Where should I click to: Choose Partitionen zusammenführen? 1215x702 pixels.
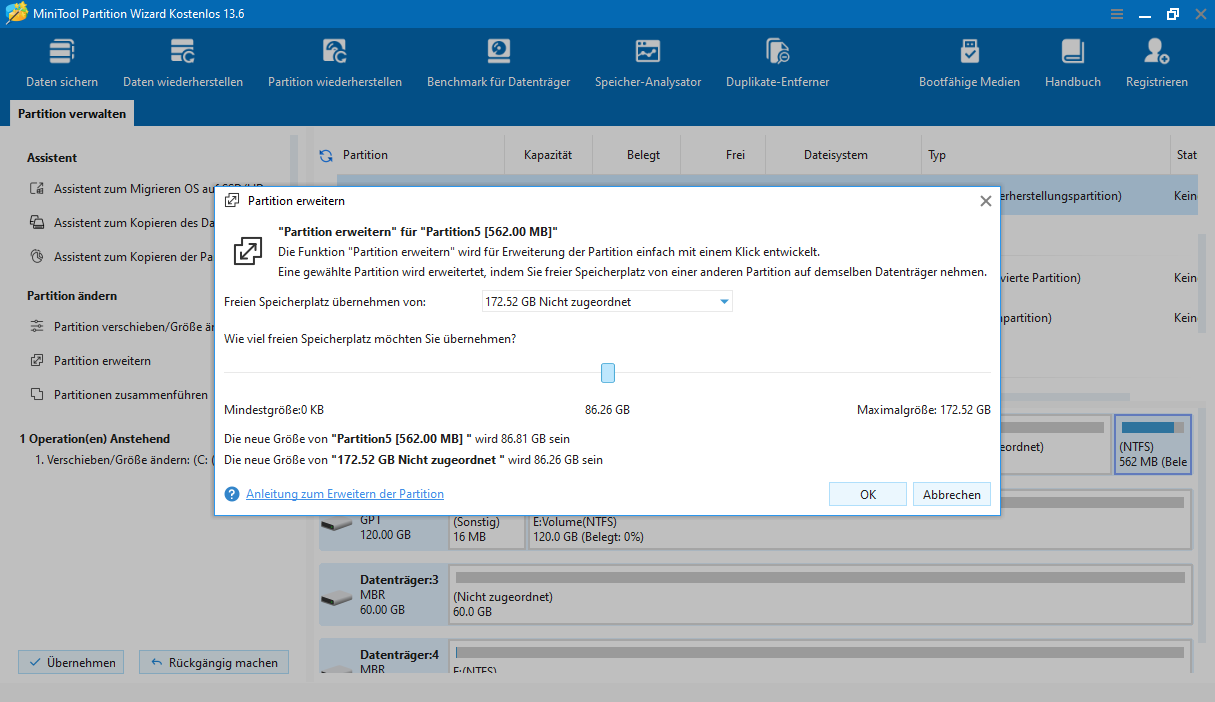coord(131,394)
